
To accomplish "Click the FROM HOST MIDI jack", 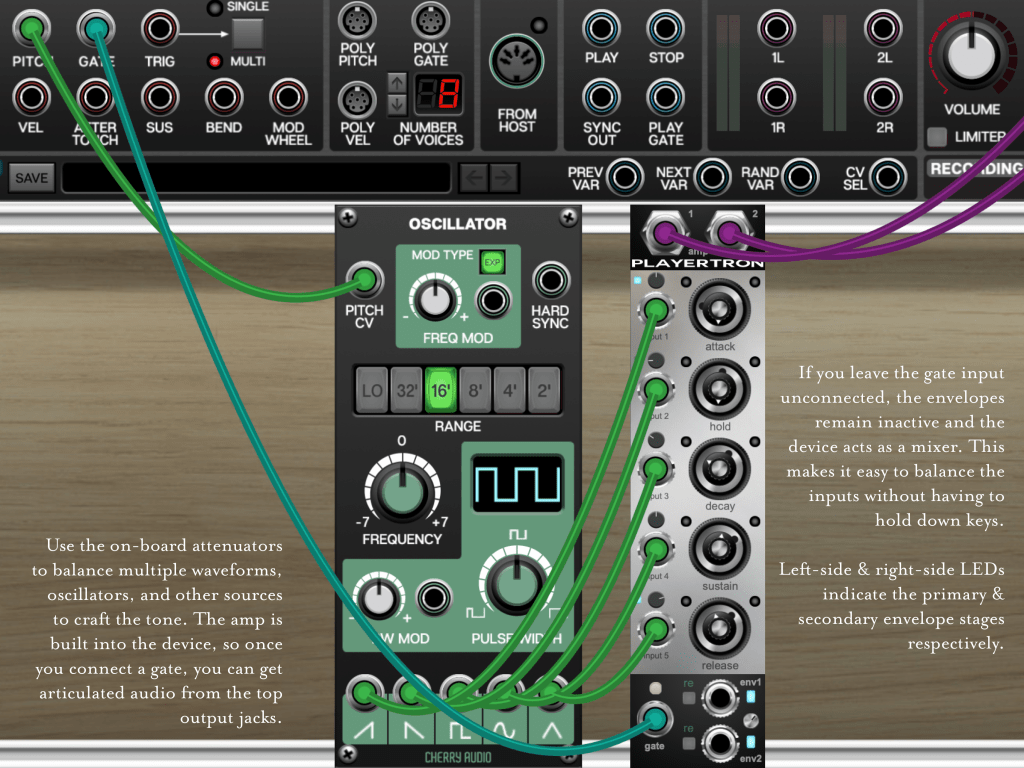I will click(516, 60).
